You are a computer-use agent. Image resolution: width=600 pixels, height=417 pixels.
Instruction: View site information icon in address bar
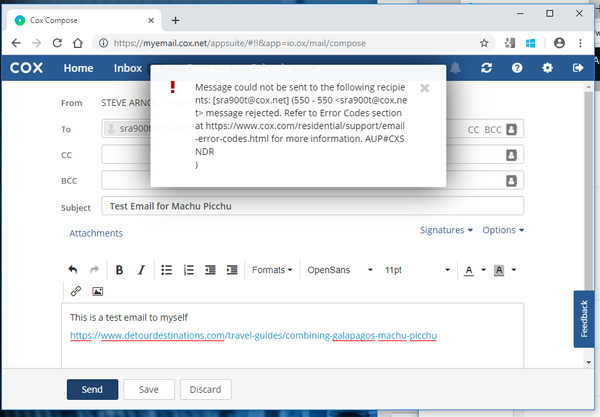click(x=103, y=43)
